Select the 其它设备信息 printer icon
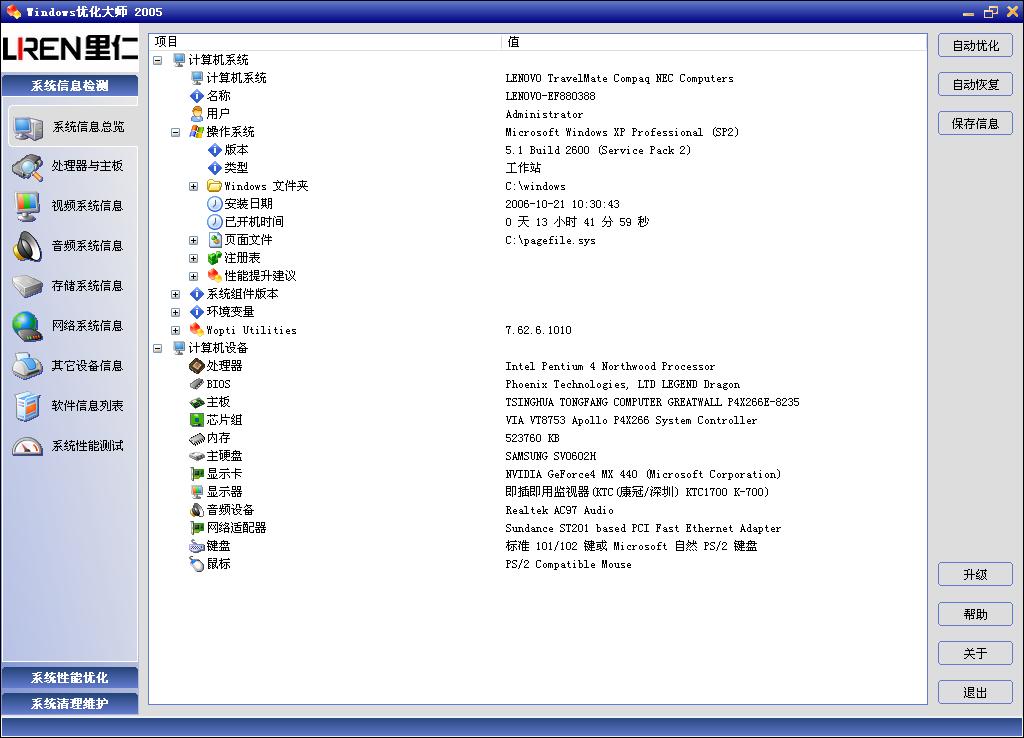The width and height of the screenshot is (1024, 738). tap(27, 366)
